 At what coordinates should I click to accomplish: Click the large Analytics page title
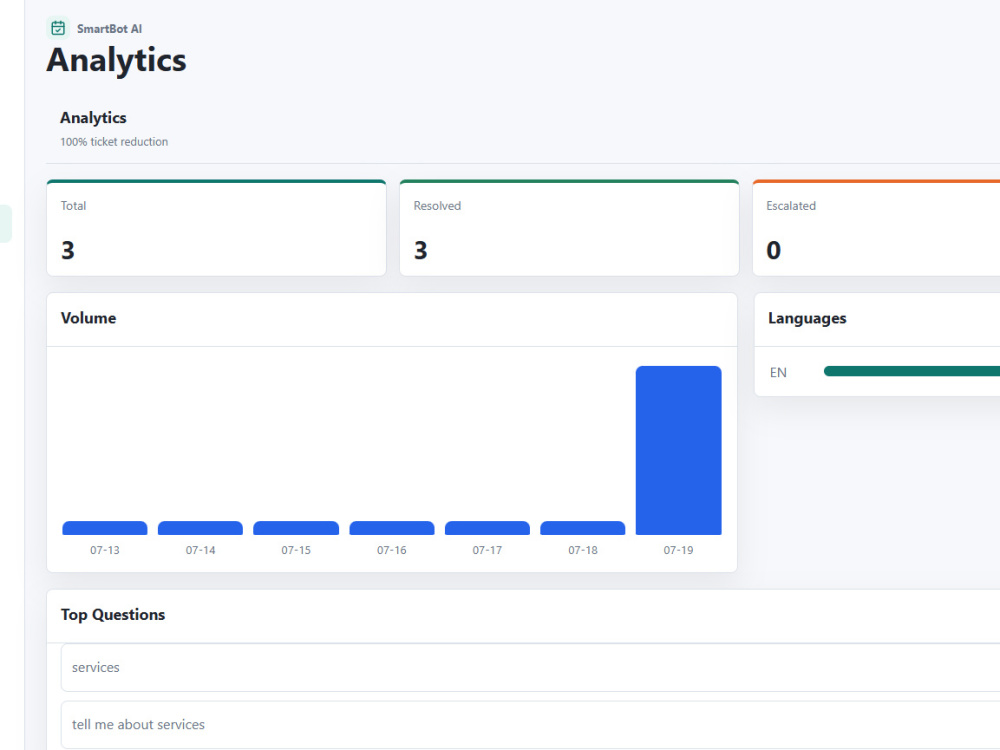pos(116,60)
